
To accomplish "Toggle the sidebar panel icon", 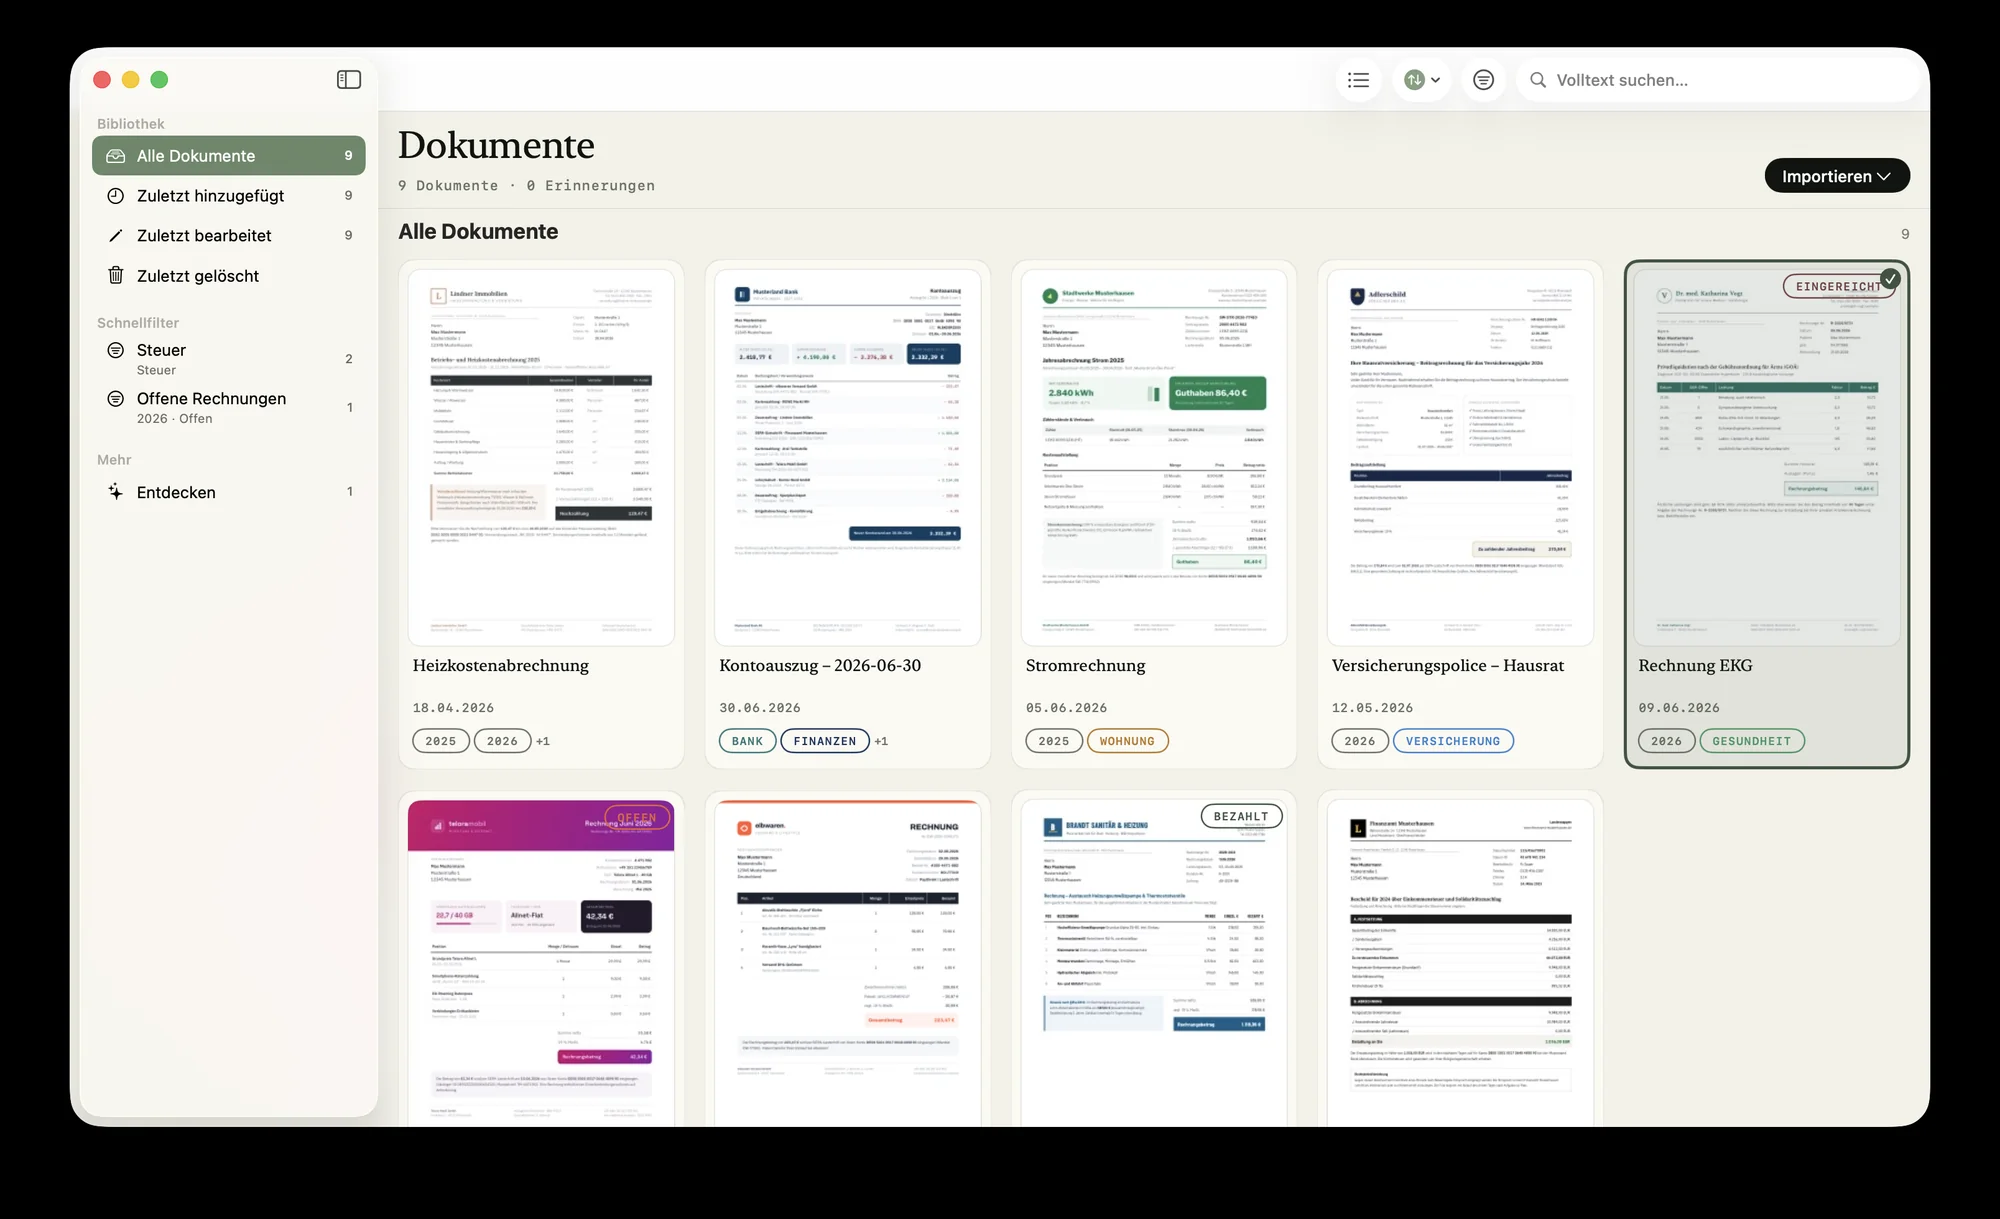I will pos(349,80).
